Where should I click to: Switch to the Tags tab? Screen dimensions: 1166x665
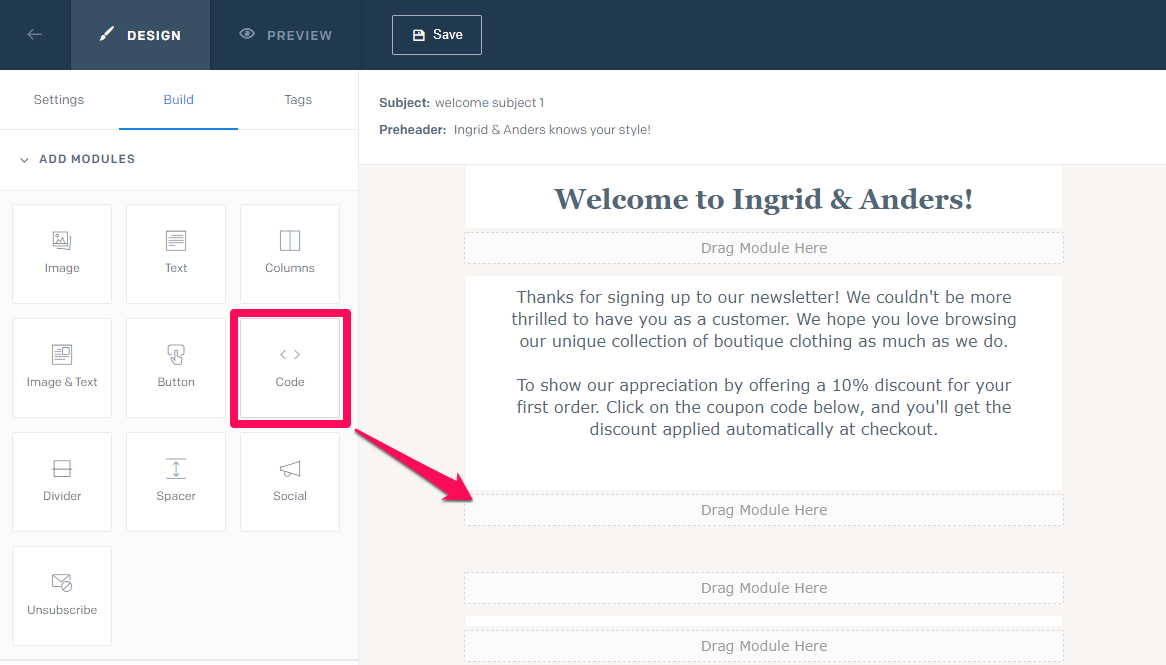pyautogui.click(x=298, y=100)
